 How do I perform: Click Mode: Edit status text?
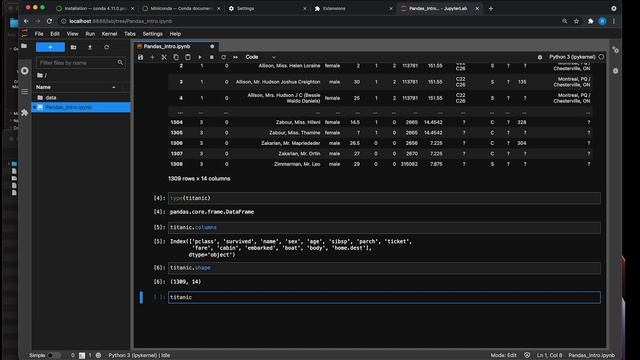click(503, 356)
